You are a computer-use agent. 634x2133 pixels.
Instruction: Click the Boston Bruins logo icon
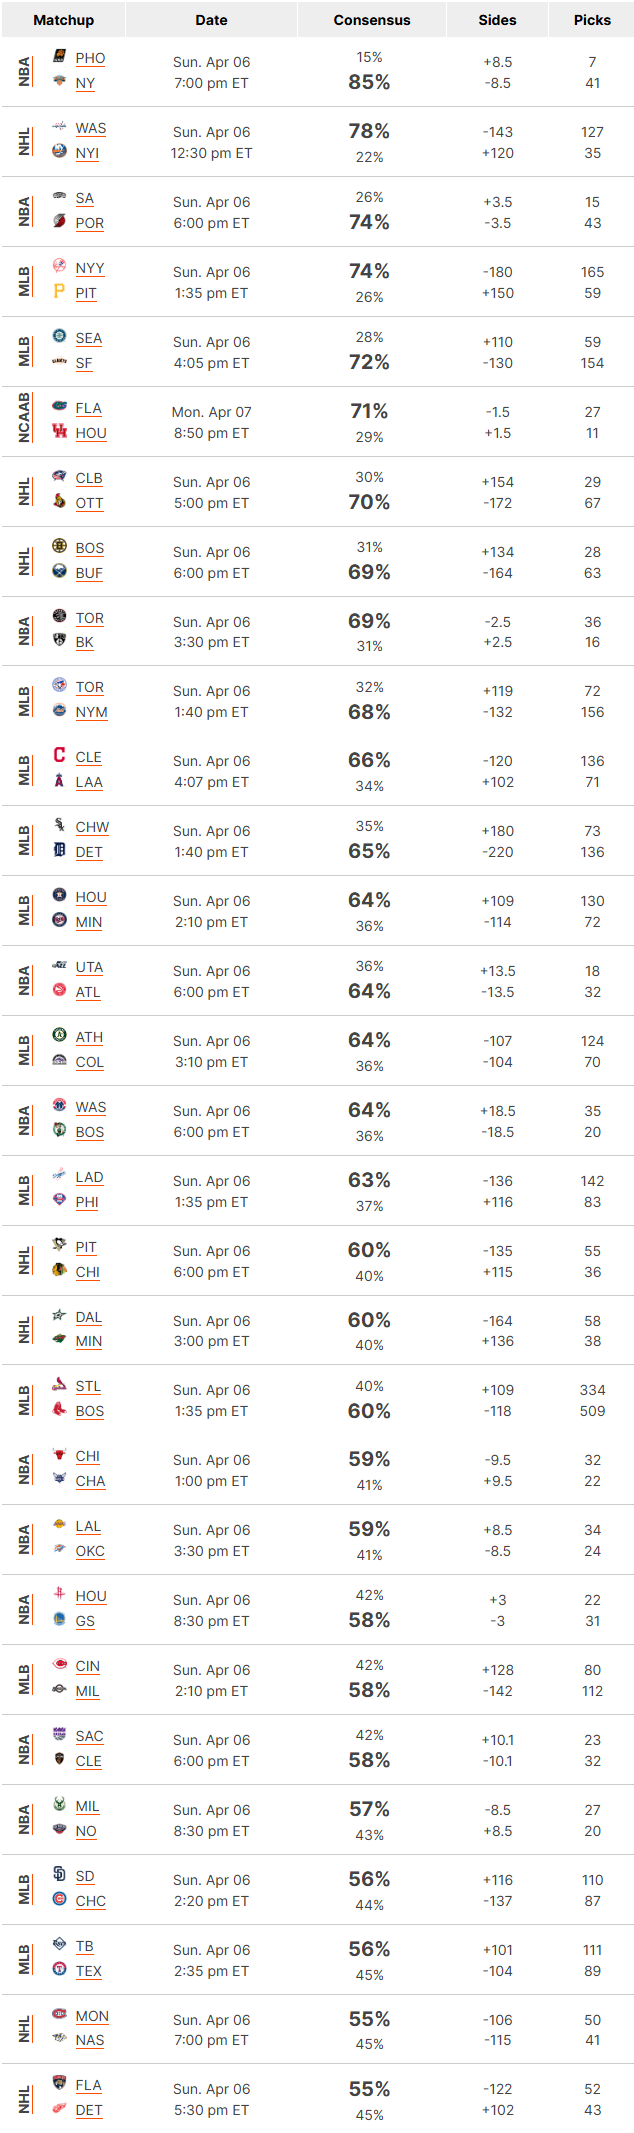59,546
